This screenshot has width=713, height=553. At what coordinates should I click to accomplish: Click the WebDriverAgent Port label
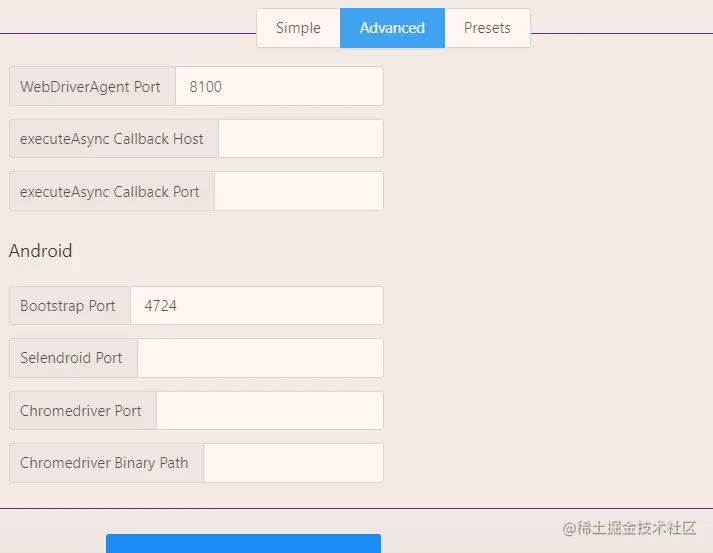coord(92,86)
